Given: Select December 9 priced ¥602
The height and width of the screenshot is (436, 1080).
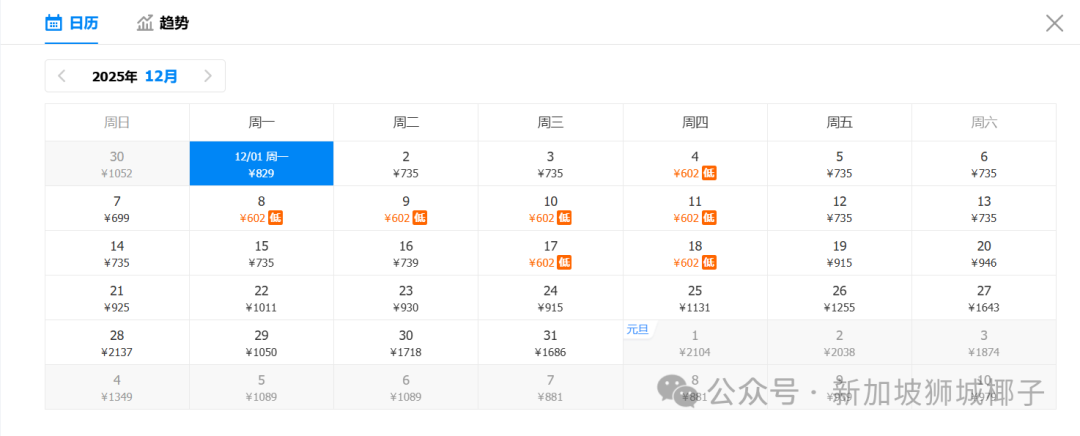Looking at the screenshot, I should [405, 209].
